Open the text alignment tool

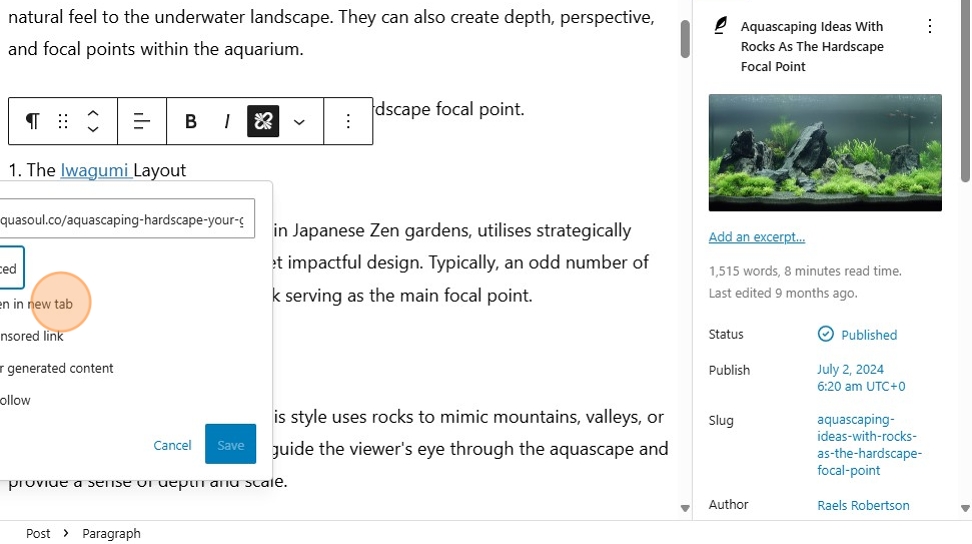pyautogui.click(x=142, y=121)
